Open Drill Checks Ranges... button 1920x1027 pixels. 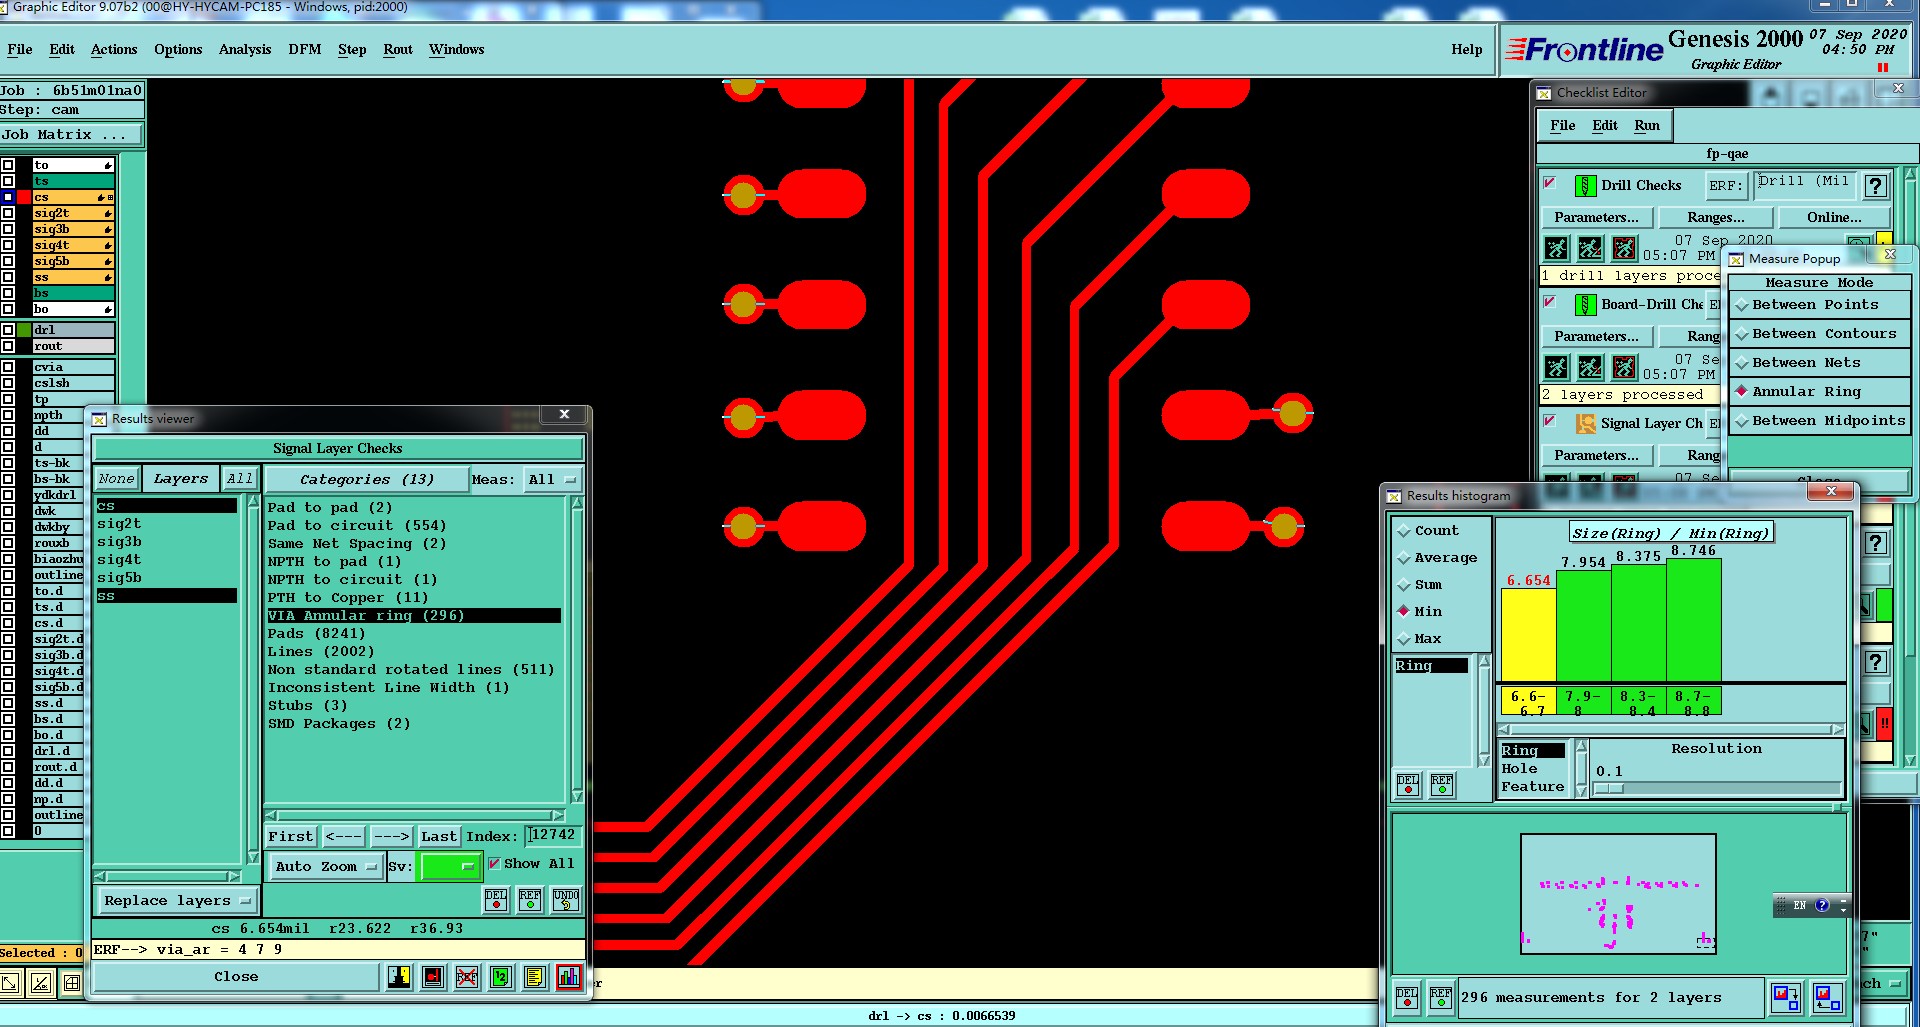1716,218
